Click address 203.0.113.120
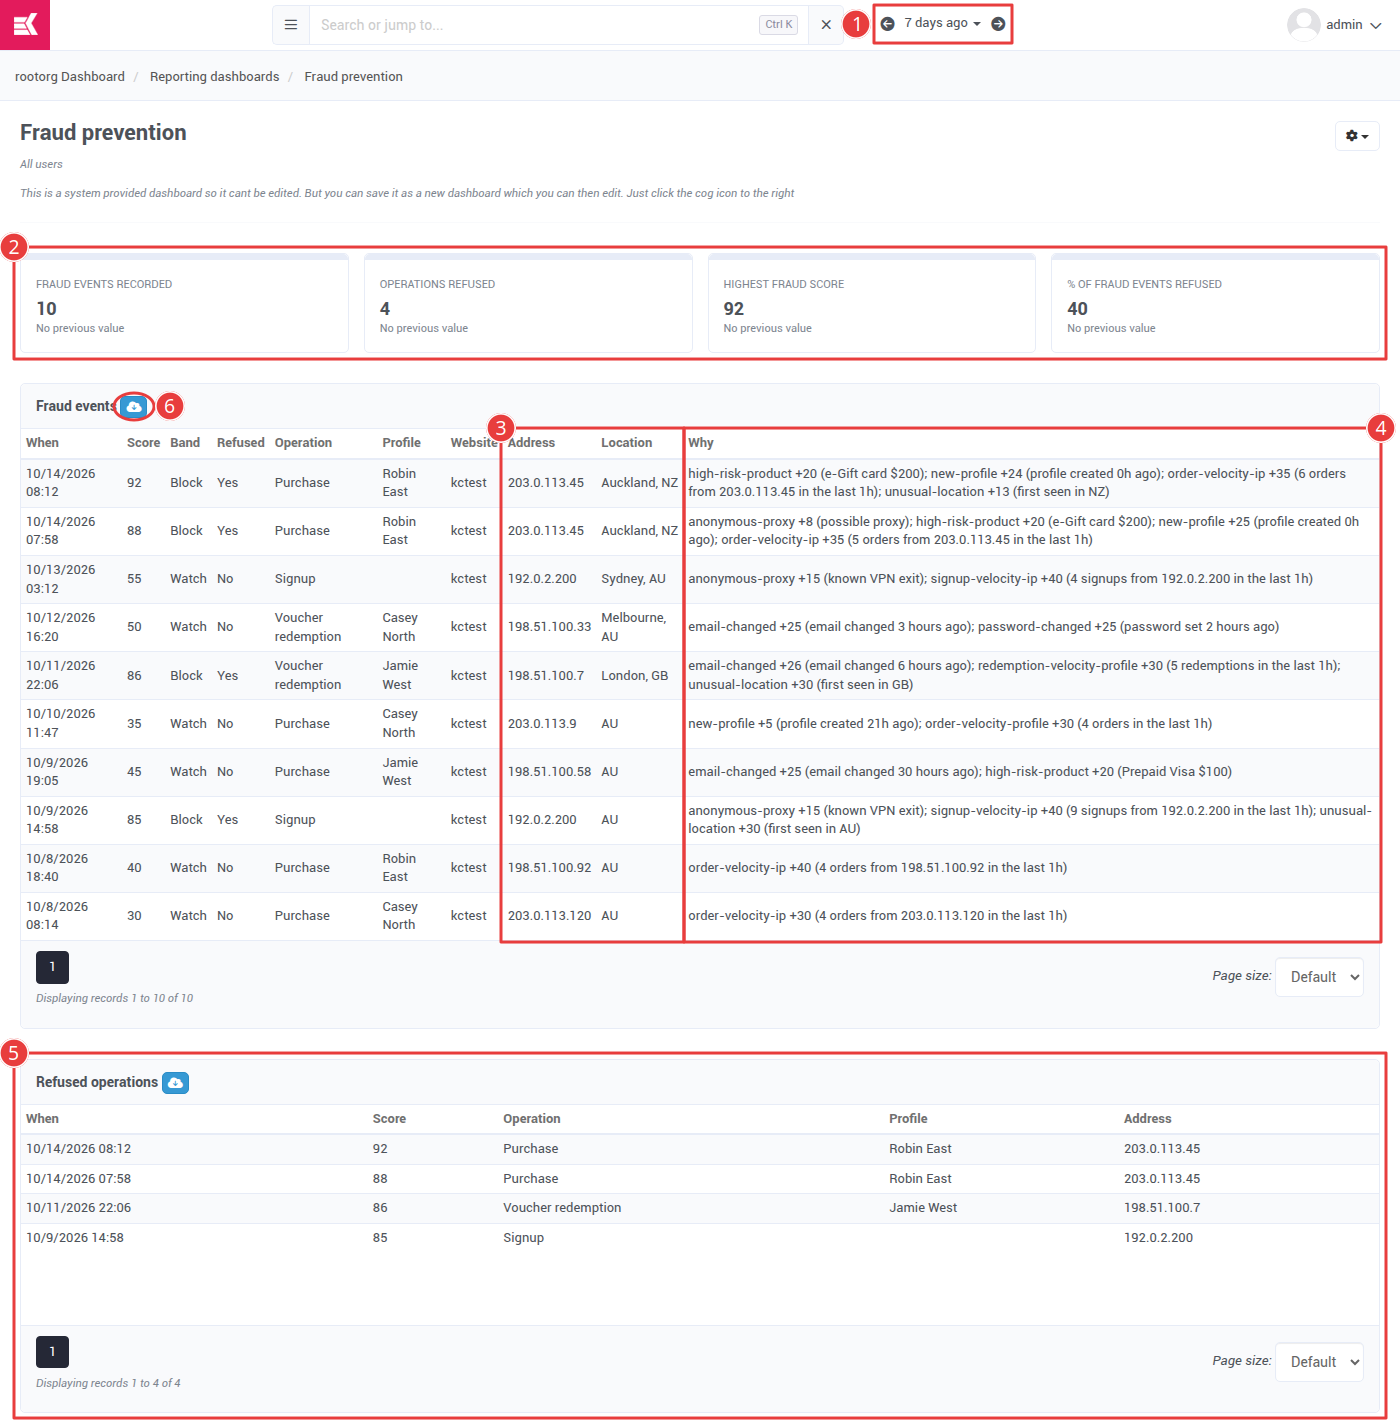 click(x=549, y=916)
